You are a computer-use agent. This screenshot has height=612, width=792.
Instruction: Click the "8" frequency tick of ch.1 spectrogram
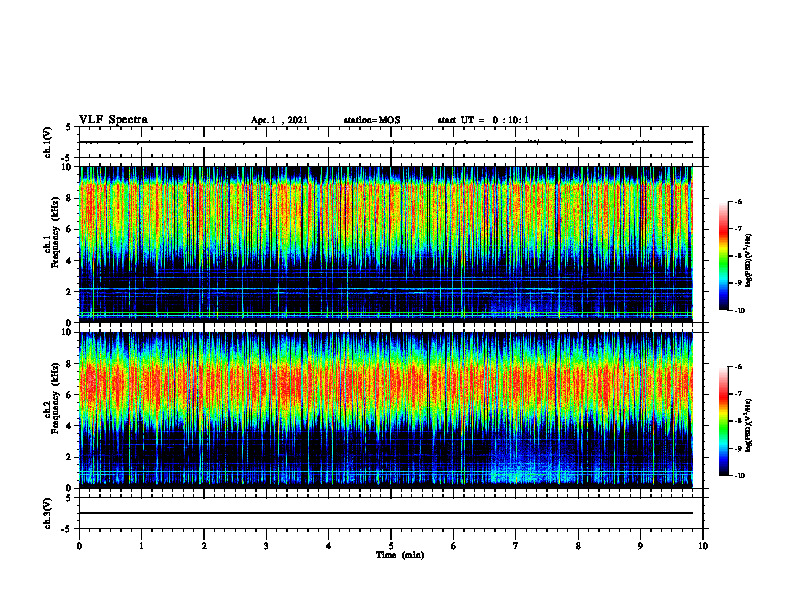coord(70,198)
